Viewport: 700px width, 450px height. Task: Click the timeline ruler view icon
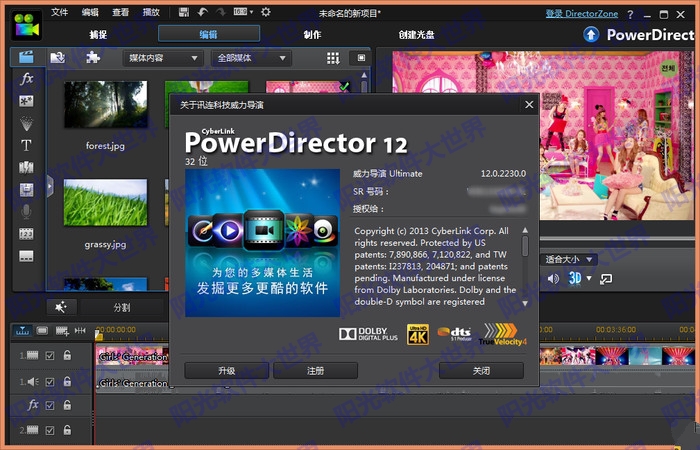[22, 331]
